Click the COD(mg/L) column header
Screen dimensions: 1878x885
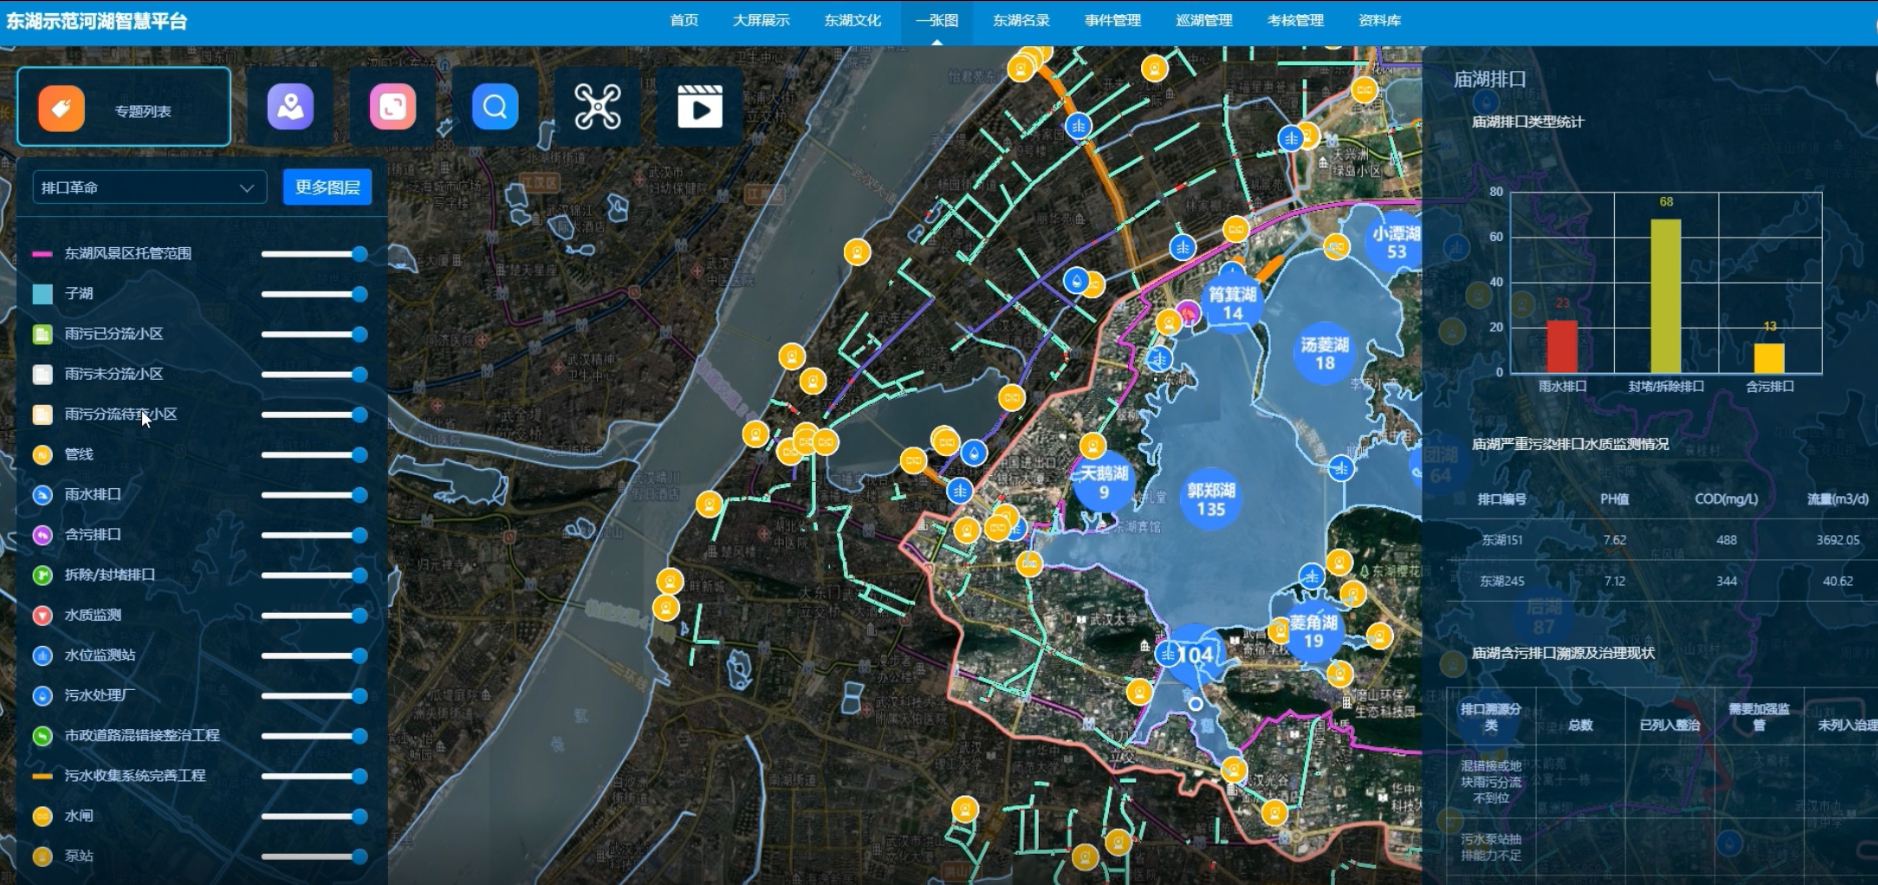coord(1727,499)
